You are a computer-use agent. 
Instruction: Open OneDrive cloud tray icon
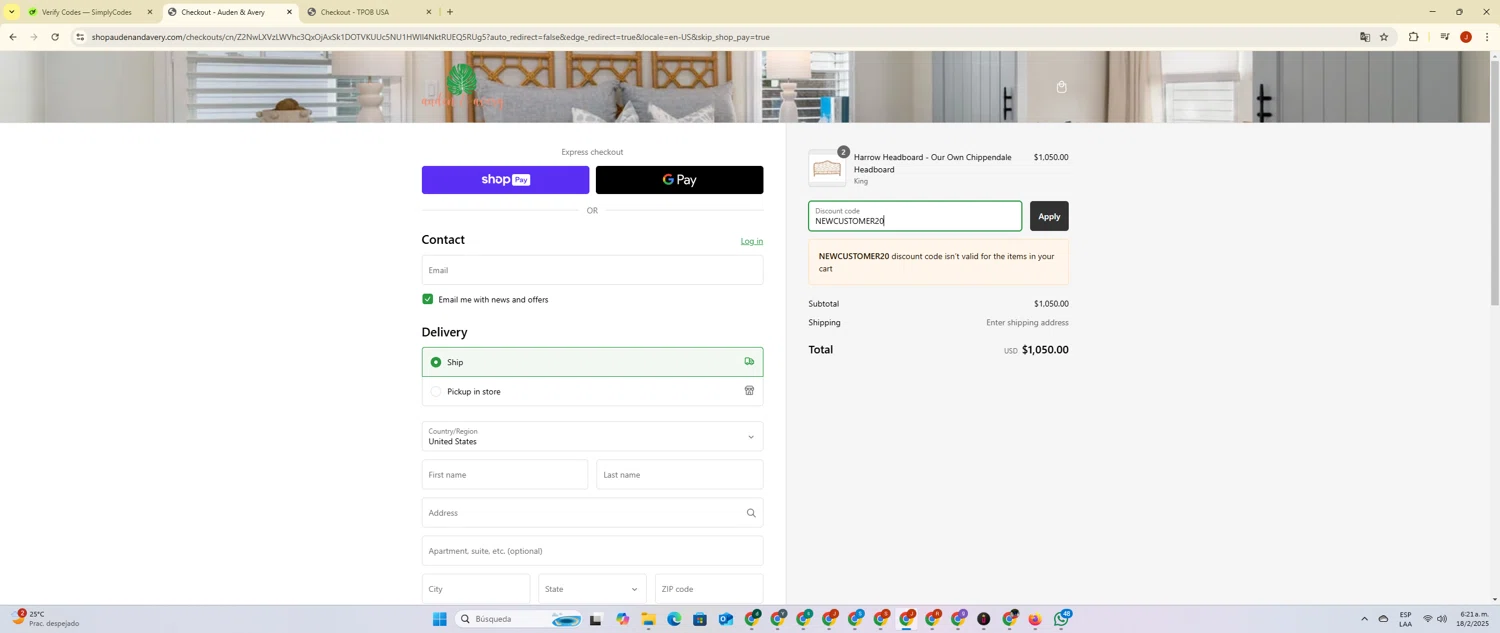1383,619
